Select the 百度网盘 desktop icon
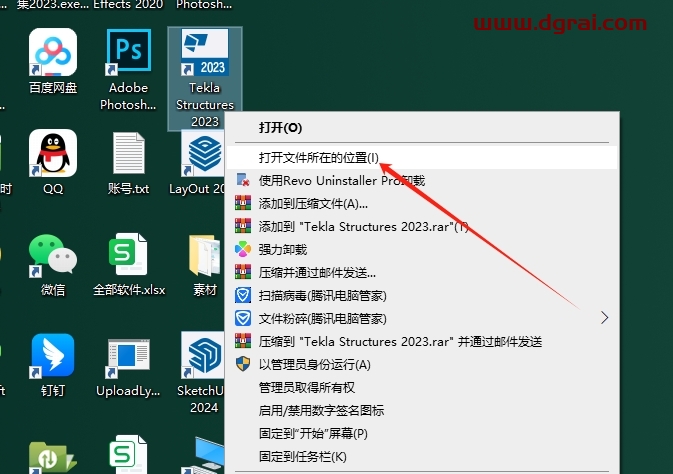This screenshot has height=474, width=673. [53, 61]
